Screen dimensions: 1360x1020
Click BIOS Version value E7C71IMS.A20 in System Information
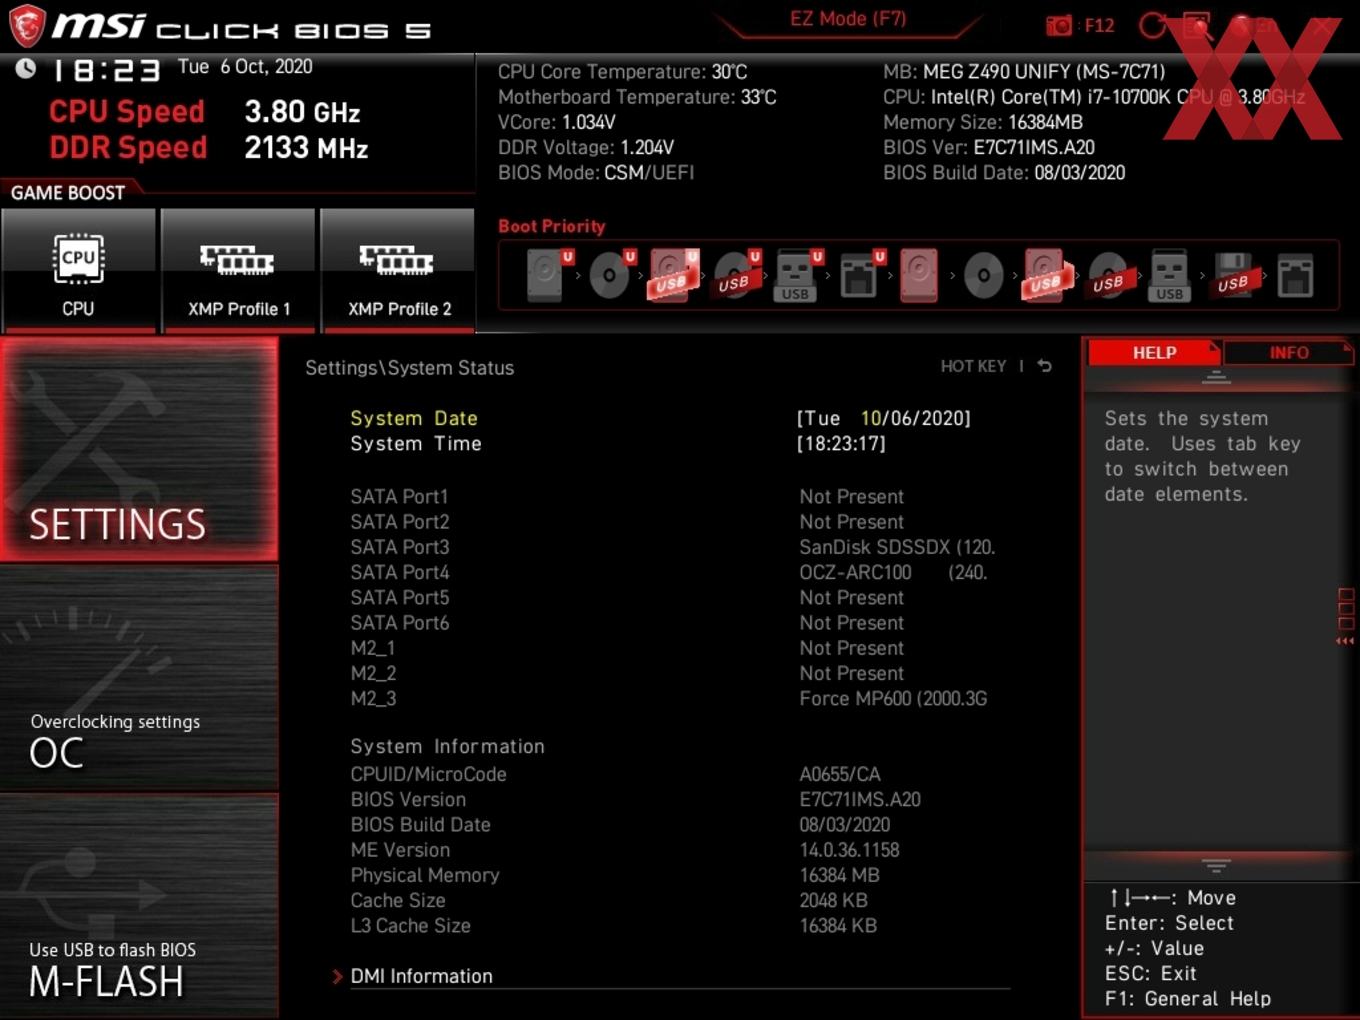click(x=860, y=799)
